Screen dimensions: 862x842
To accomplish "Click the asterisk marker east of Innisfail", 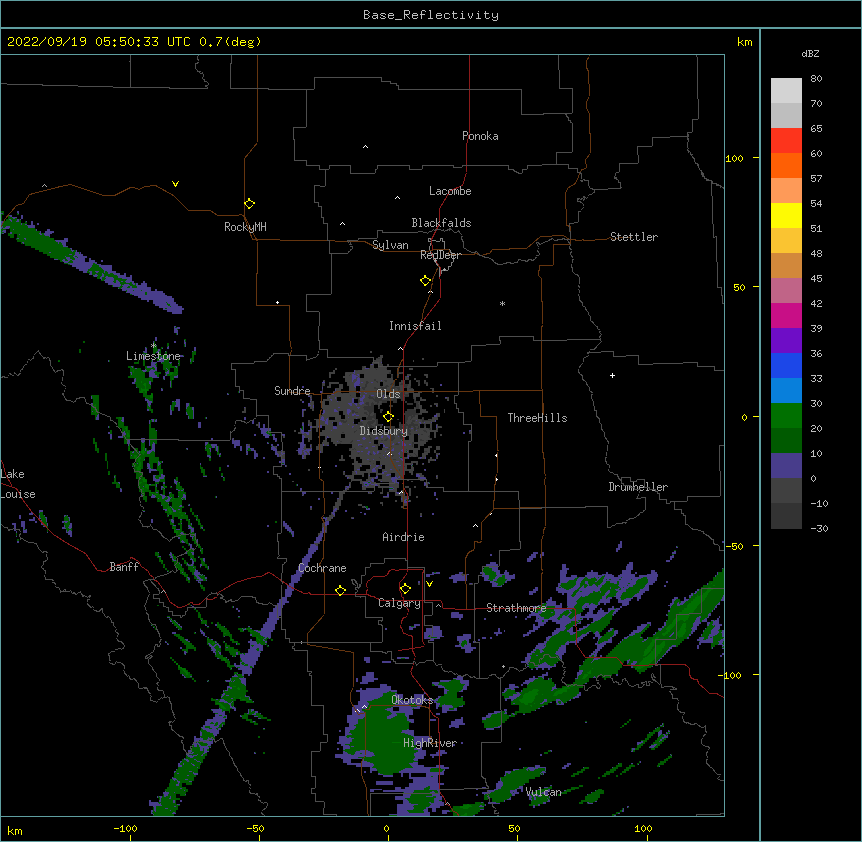I will pos(502,303).
